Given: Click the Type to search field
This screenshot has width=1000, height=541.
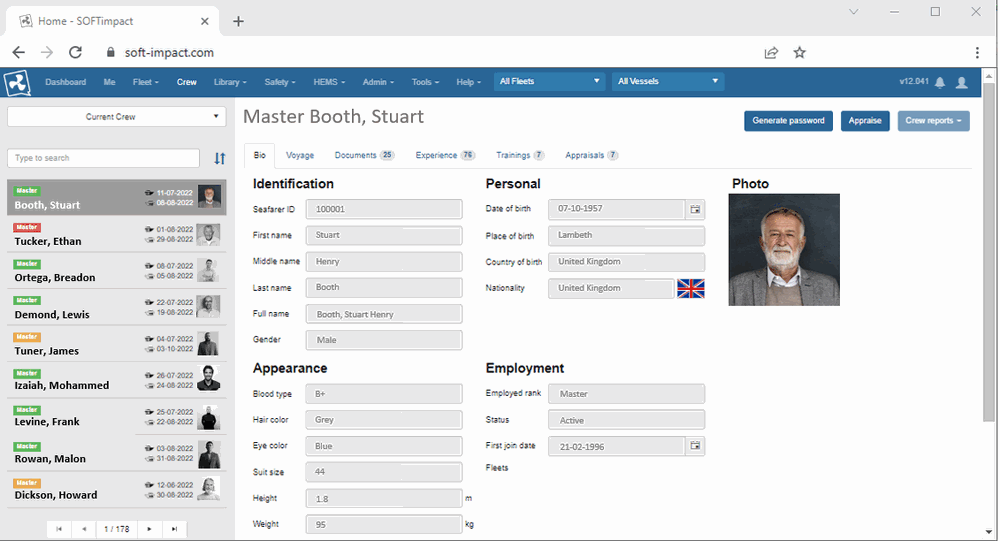Looking at the screenshot, I should tap(103, 158).
